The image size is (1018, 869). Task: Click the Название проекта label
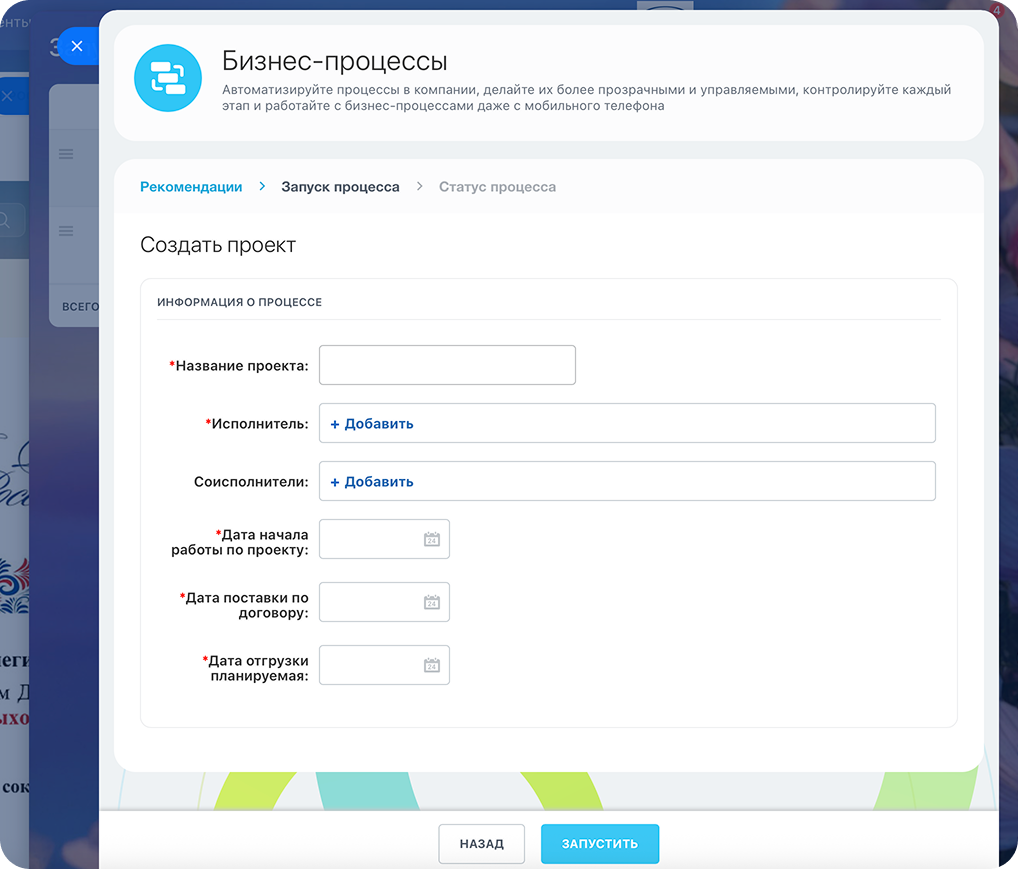click(x=239, y=366)
